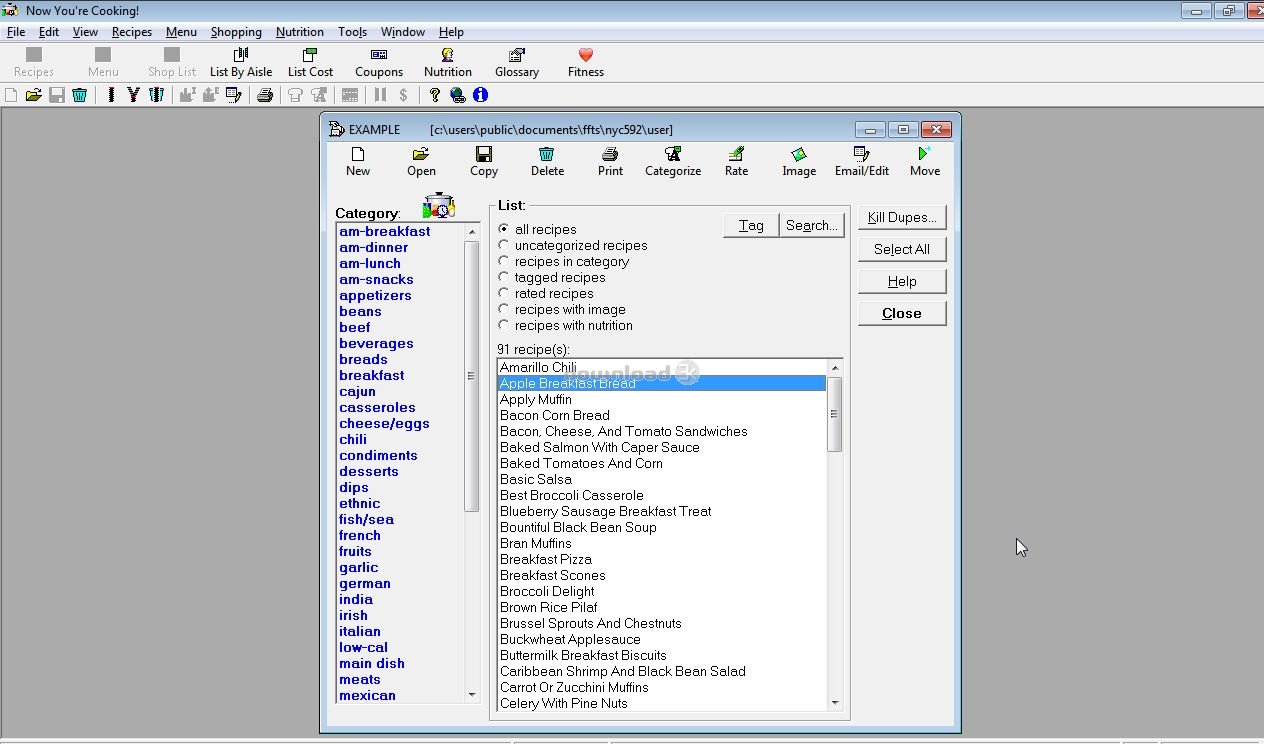Viewport: 1264px width, 744px height.
Task: Select the "Amarillo Chili" recipe
Action: (662, 367)
